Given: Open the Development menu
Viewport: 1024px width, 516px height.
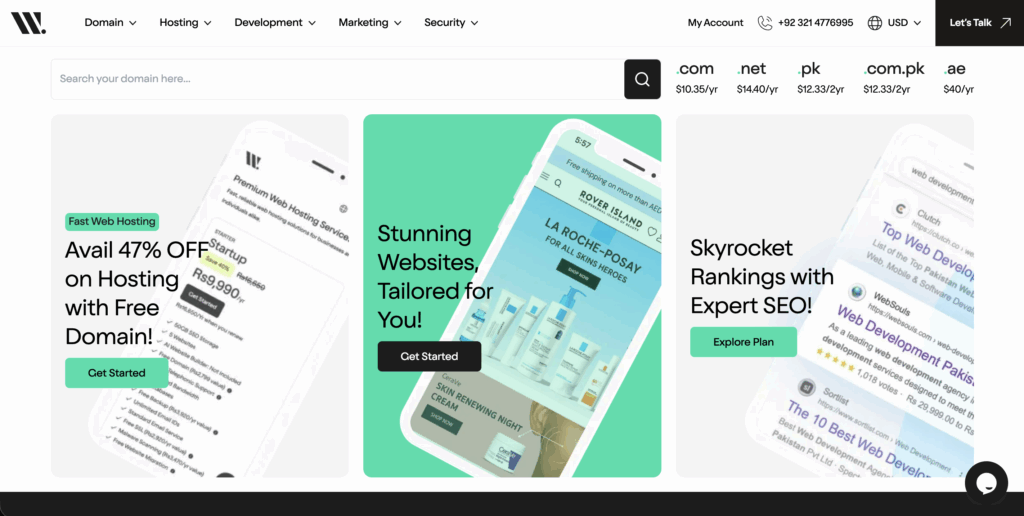Looking at the screenshot, I should 275,23.
